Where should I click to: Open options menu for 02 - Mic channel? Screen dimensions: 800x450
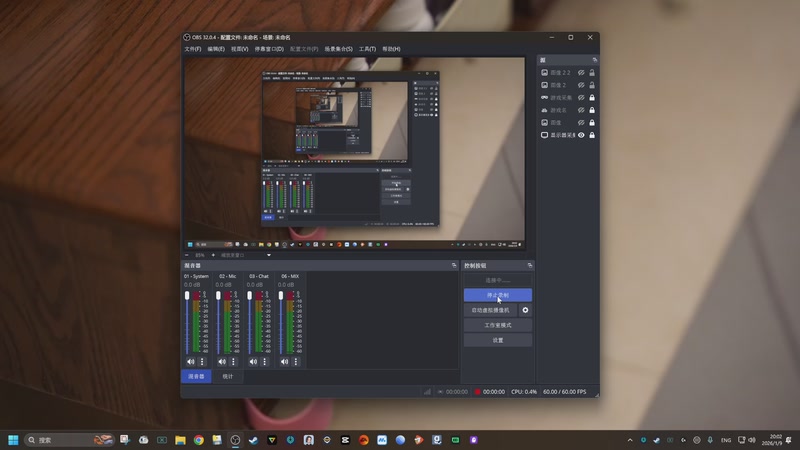point(233,362)
